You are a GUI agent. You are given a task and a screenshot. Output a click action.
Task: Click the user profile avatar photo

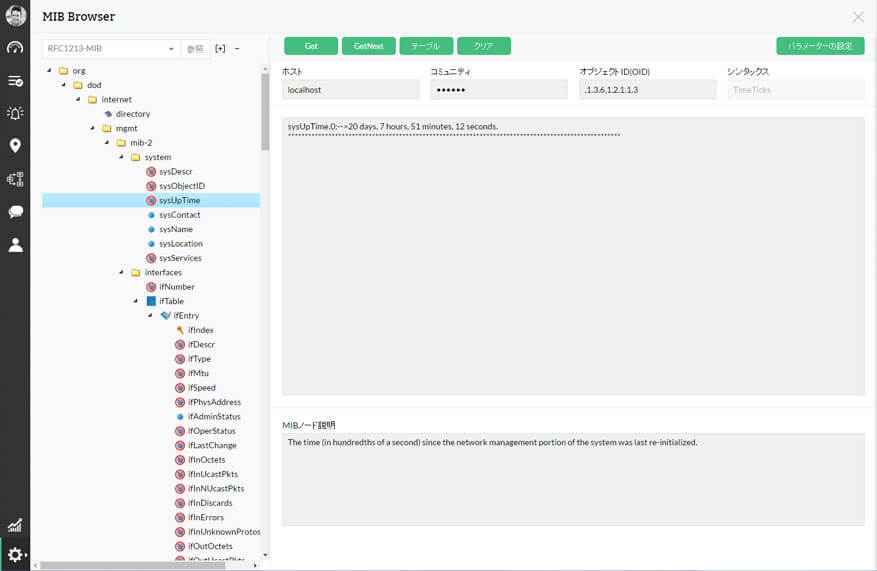(x=15, y=16)
